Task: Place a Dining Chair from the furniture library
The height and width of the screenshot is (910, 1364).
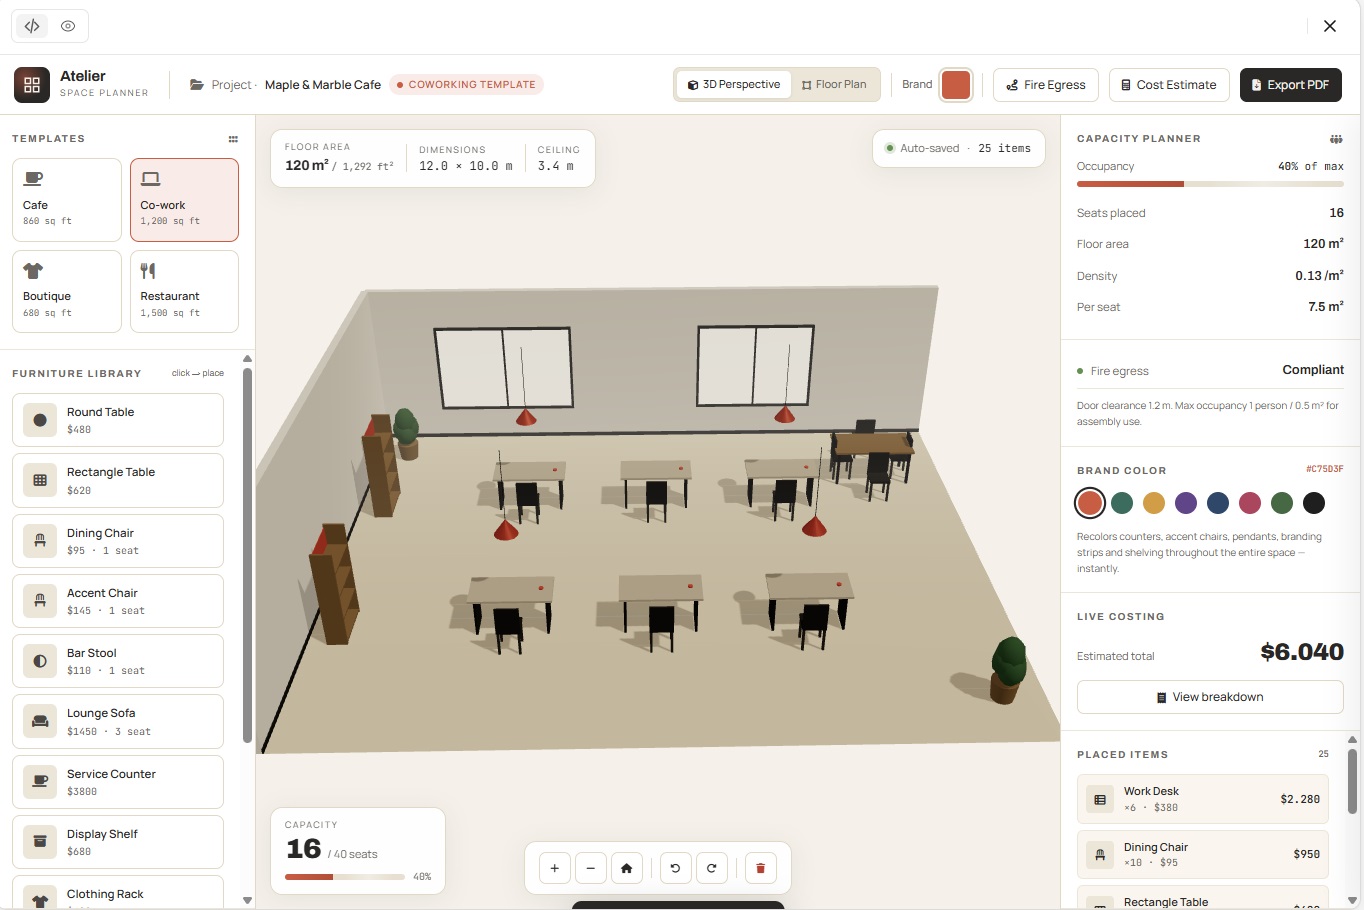Action: (x=118, y=541)
